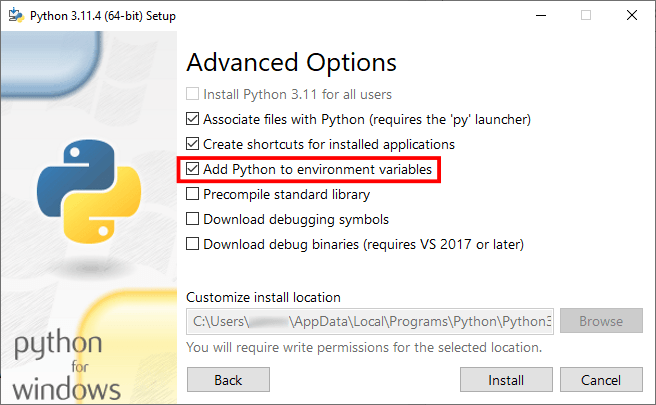The image size is (656, 405).
Task: Click the install location path field
Action: coord(369,322)
